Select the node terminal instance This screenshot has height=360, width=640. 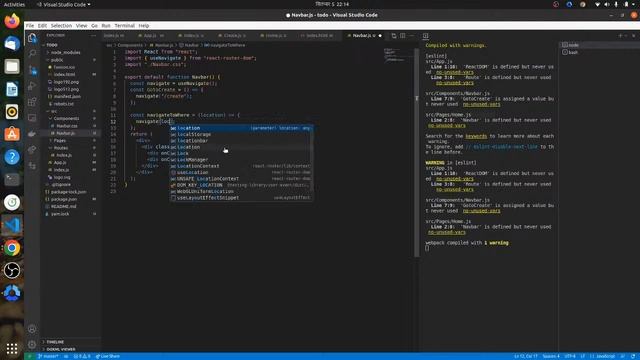click(x=599, y=45)
